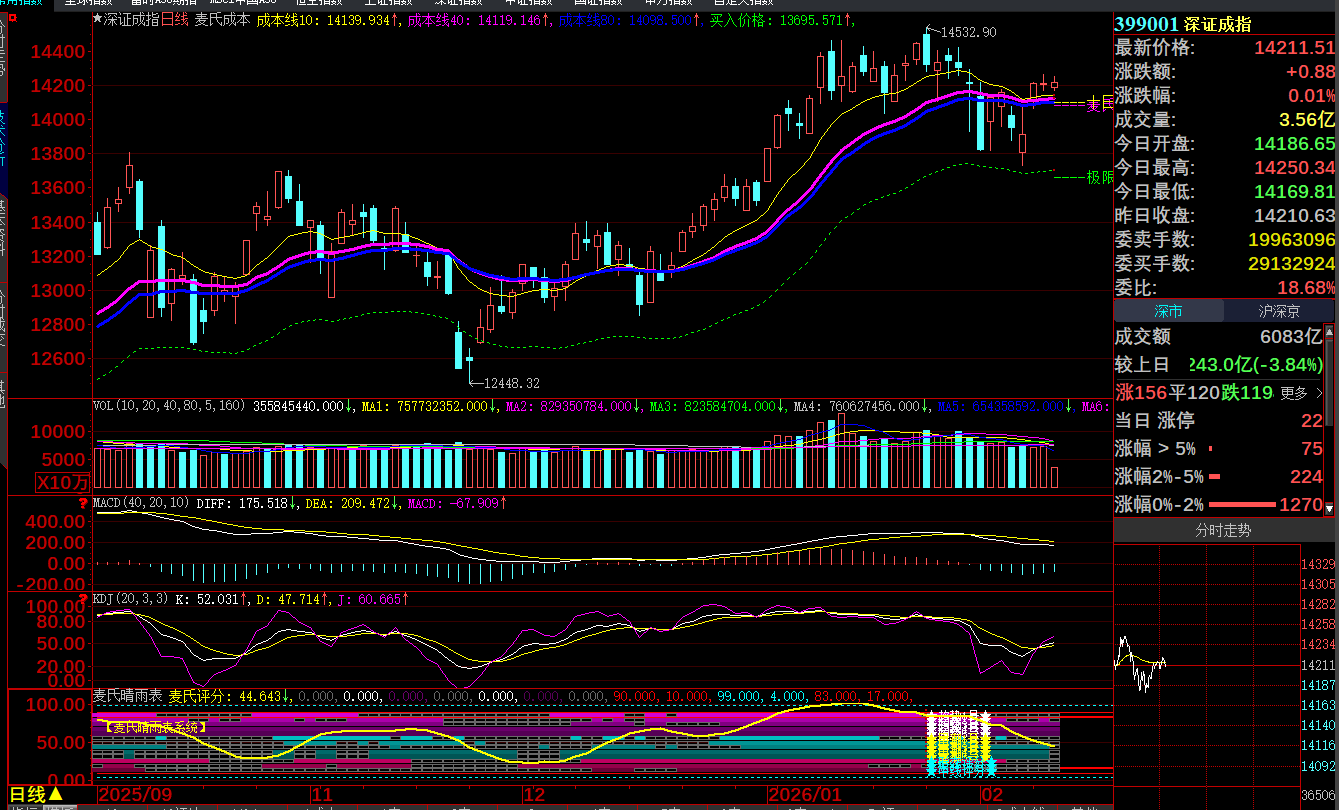
Task: Click the 12448.32 low price marker
Action: click(x=510, y=383)
